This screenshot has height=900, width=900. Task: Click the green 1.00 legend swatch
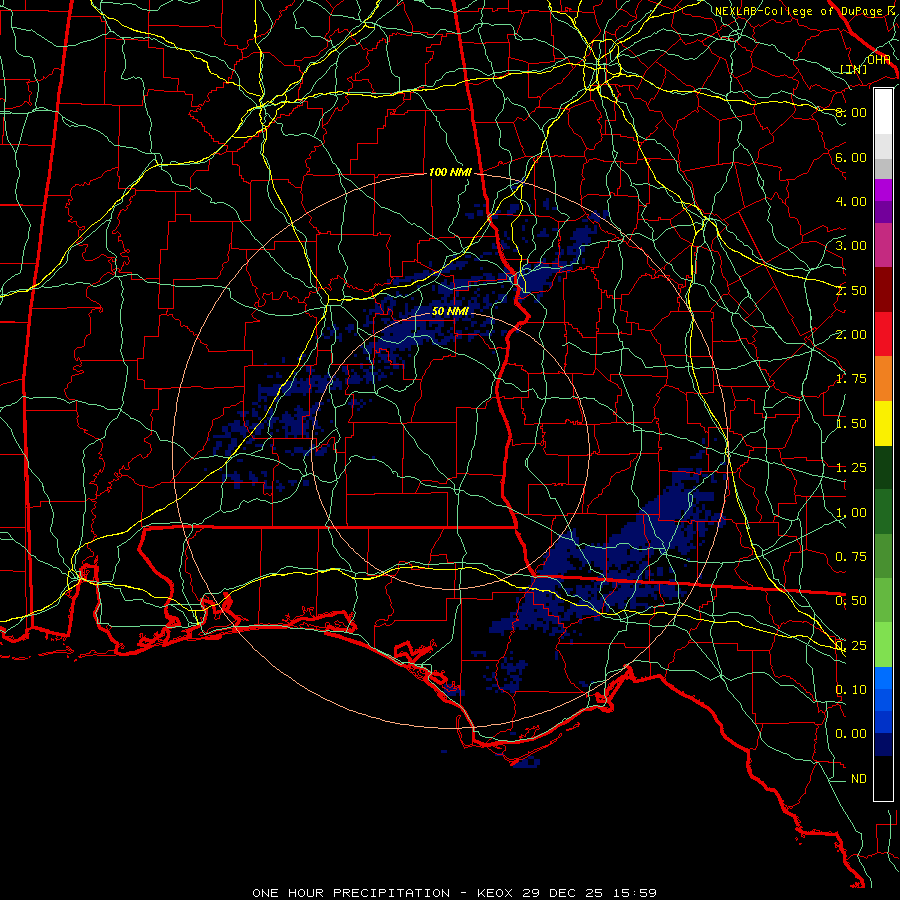pos(883,512)
